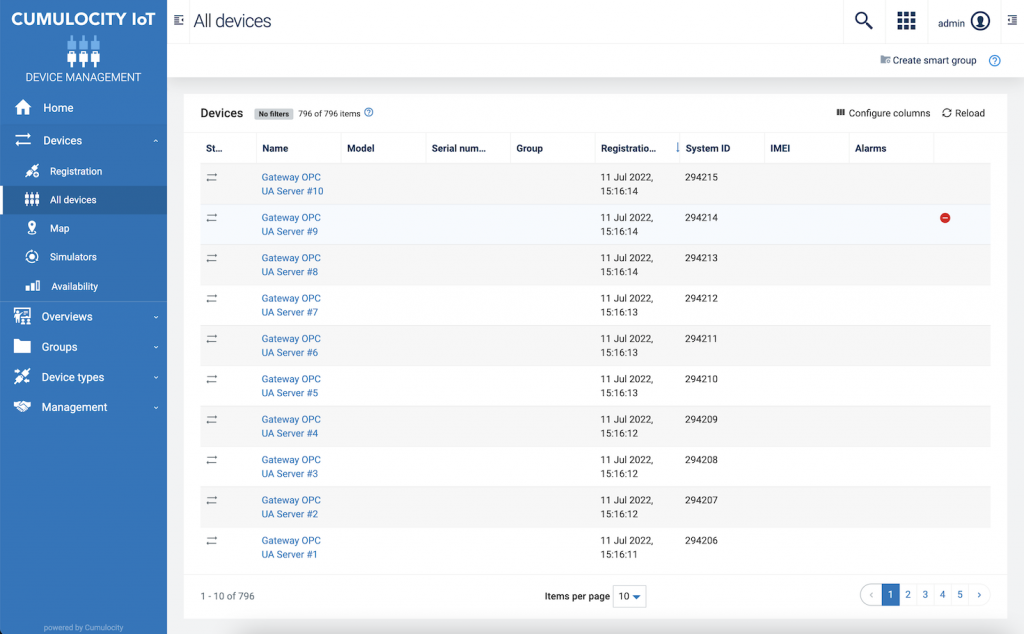This screenshot has height=634, width=1024.
Task: Open the Items per page dropdown
Action: pos(630,597)
